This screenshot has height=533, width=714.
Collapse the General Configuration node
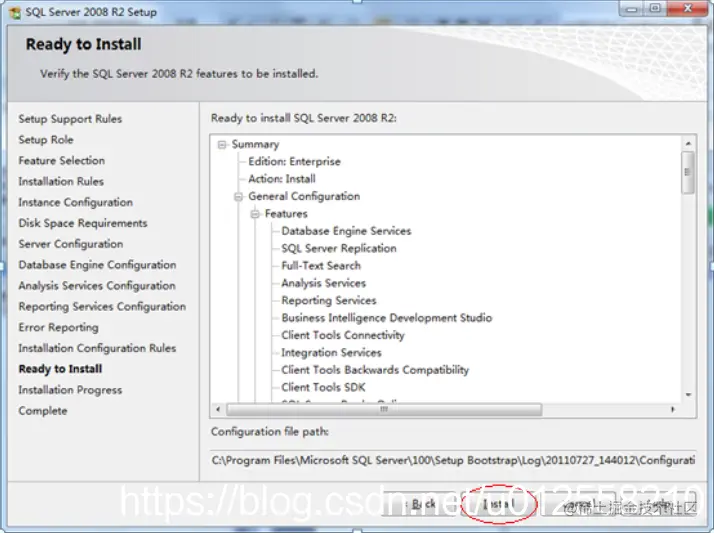point(239,197)
